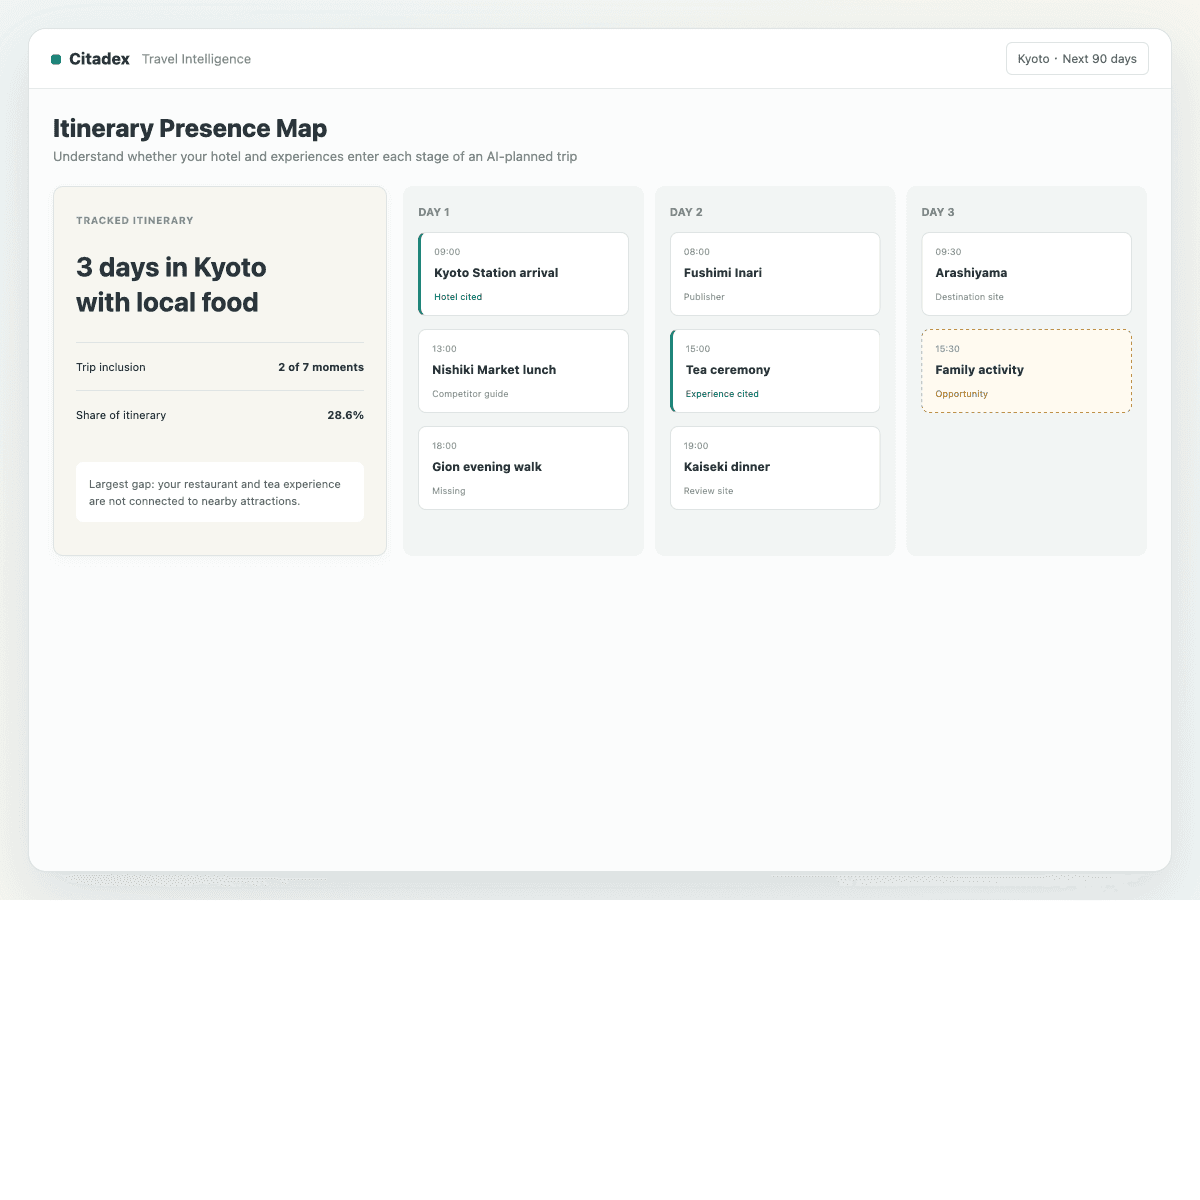Click the 3 days in Kyoto title
Viewport: 1200px width, 1200px height.
pos(171,285)
